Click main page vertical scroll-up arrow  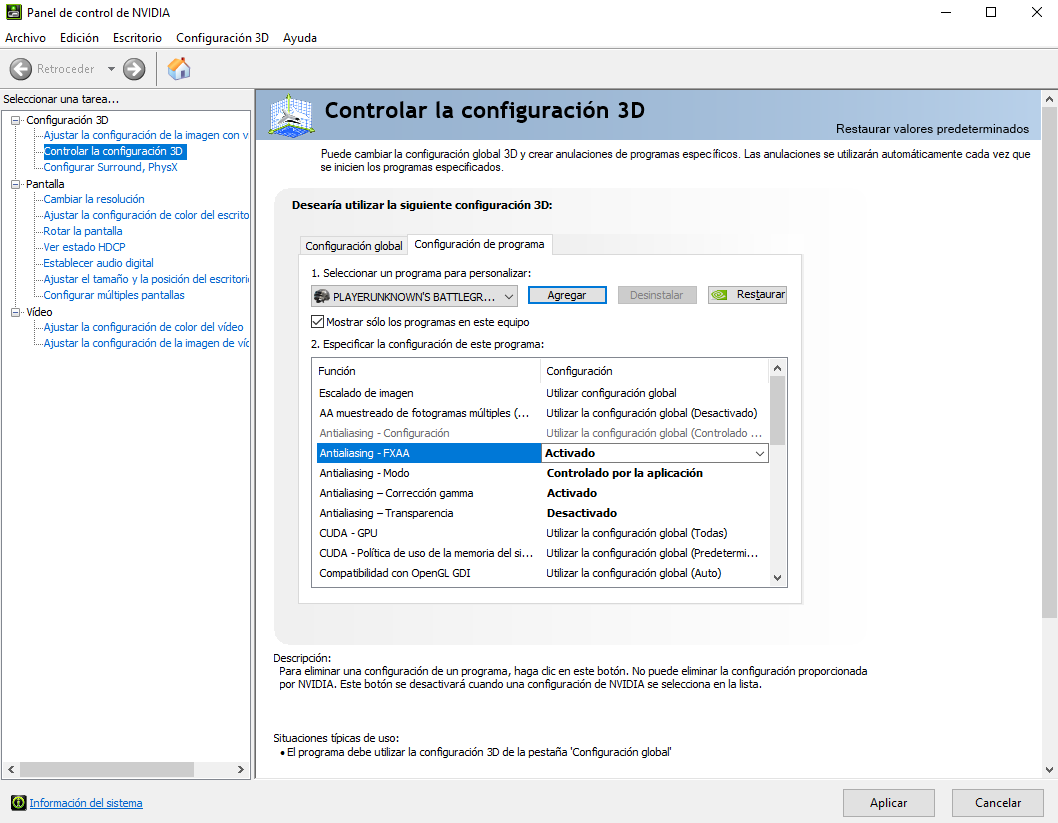1049,99
